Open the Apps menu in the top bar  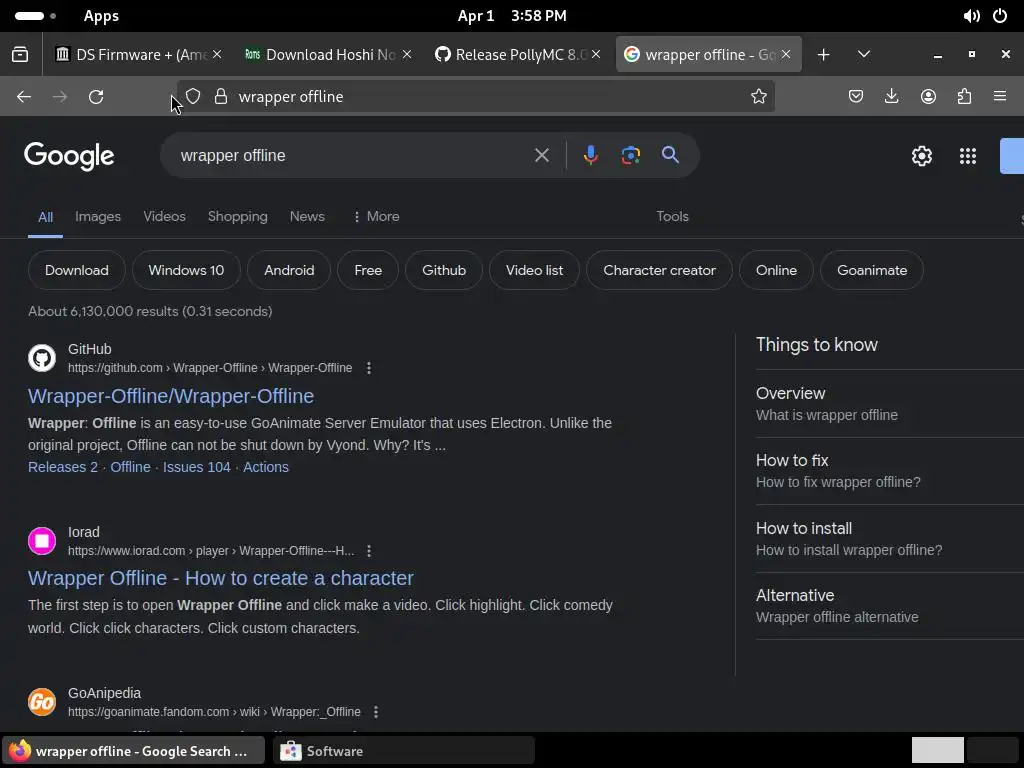(x=101, y=16)
